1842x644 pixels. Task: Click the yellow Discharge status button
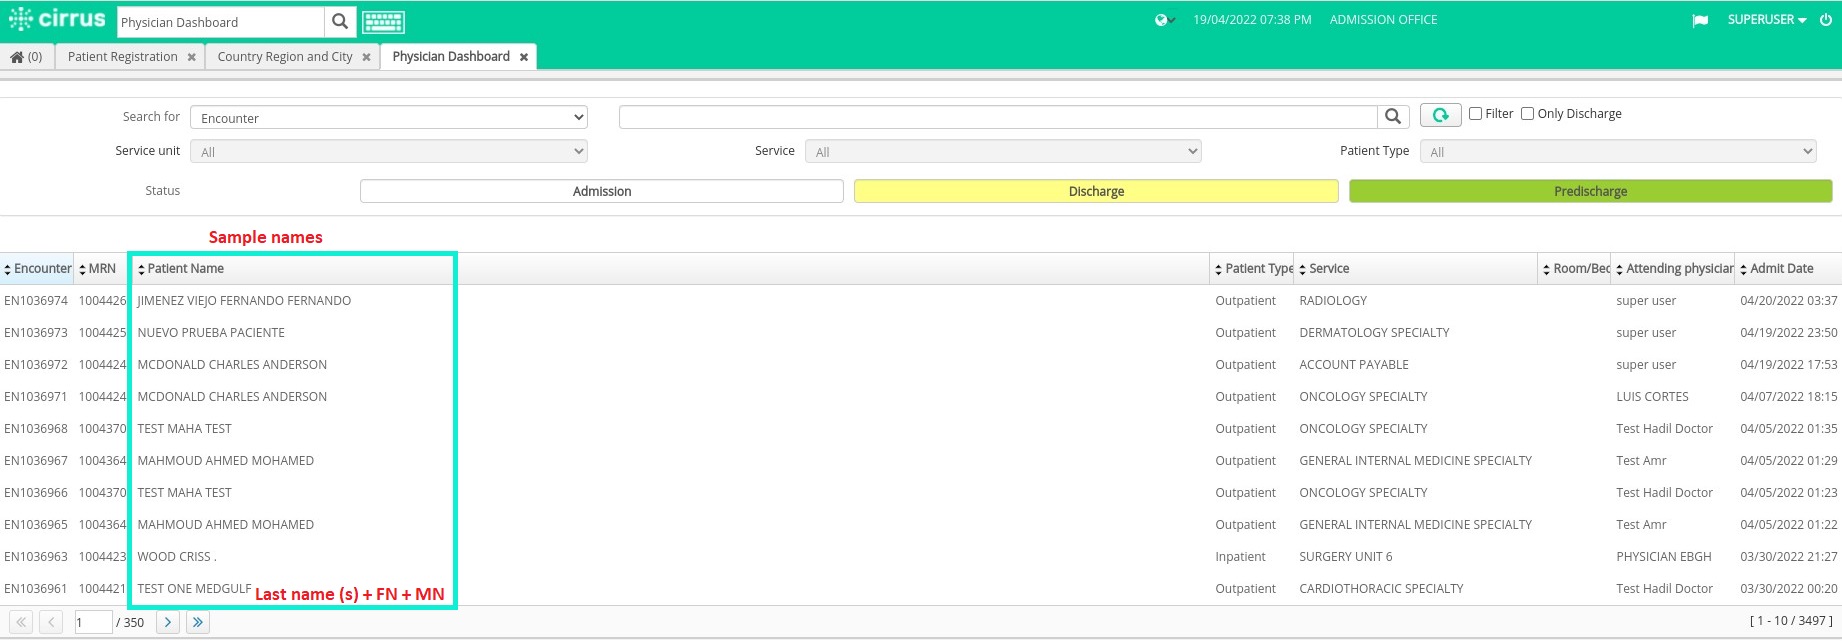1096,191
